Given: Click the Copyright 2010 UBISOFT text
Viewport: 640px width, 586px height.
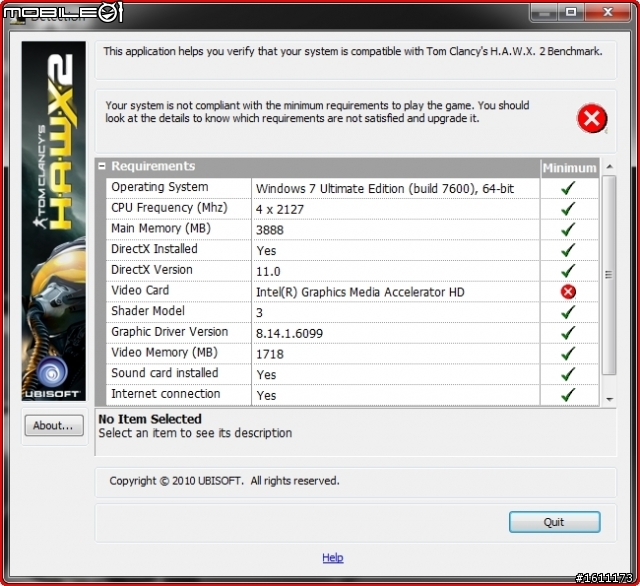Looking at the screenshot, I should 224,481.
